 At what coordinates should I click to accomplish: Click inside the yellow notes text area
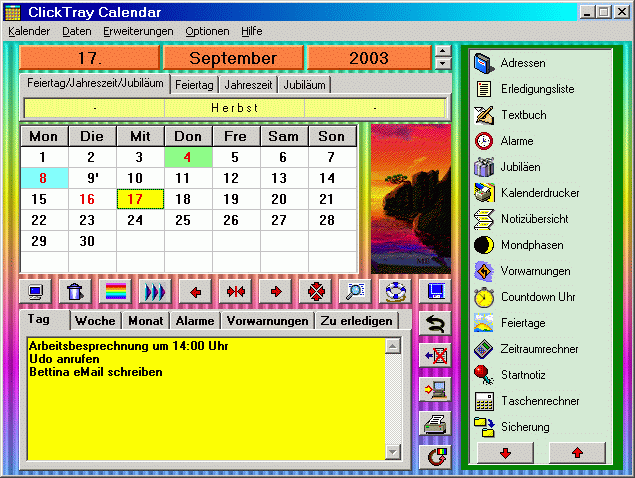coord(206,399)
